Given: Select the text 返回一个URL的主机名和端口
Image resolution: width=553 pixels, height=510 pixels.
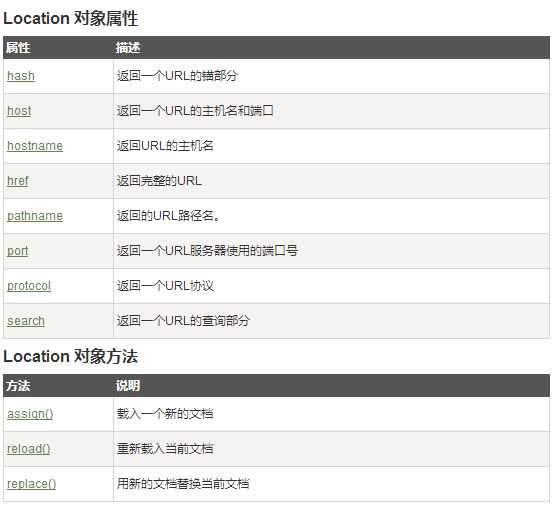Looking at the screenshot, I should pos(195,111).
